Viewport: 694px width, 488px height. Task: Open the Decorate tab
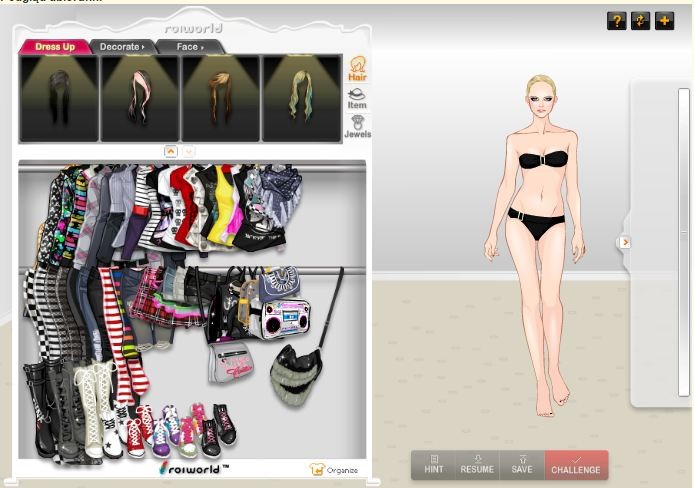121,47
